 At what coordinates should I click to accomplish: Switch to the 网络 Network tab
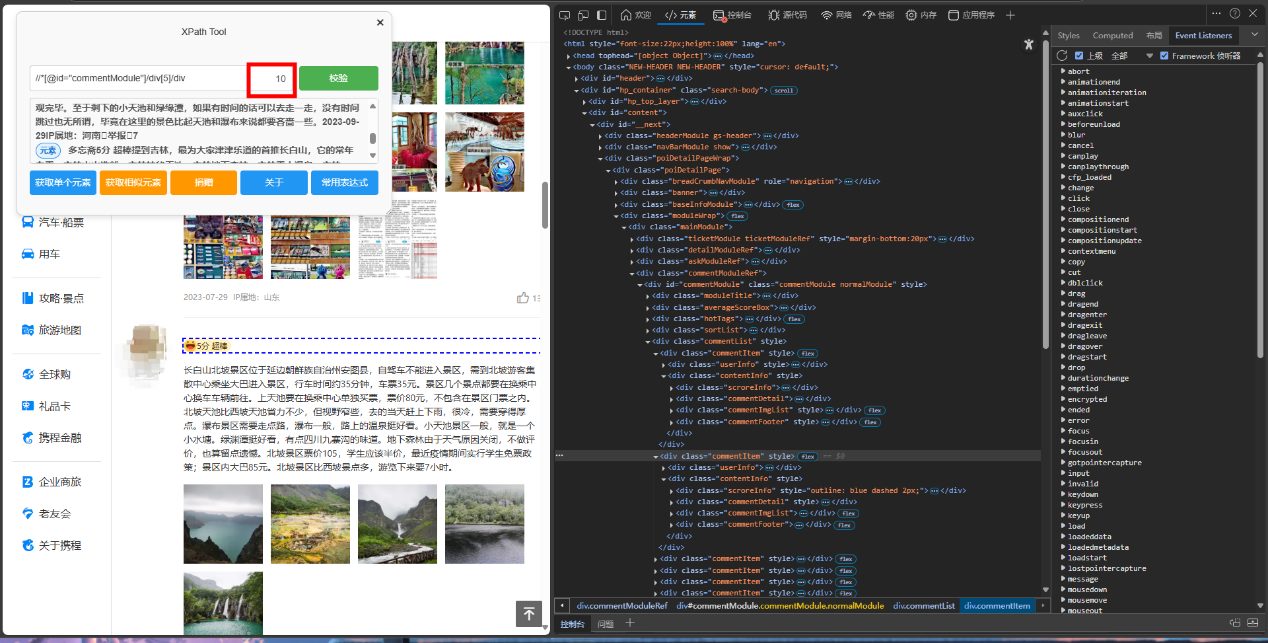[x=836, y=15]
